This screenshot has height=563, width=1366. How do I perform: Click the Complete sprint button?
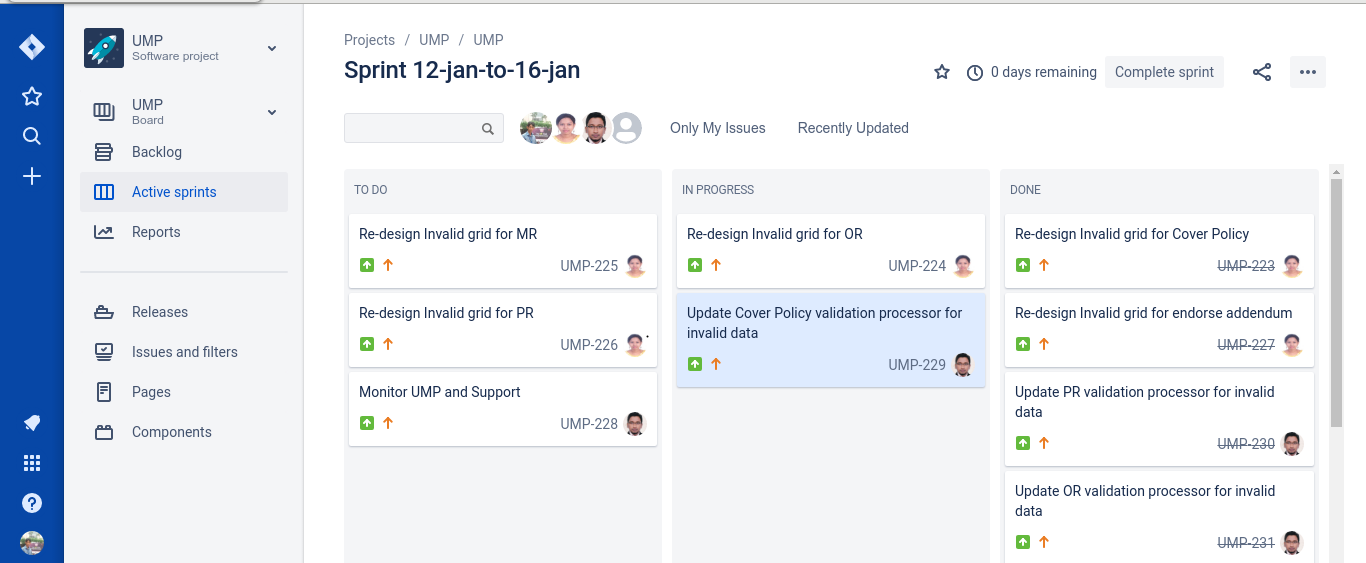(x=1164, y=72)
